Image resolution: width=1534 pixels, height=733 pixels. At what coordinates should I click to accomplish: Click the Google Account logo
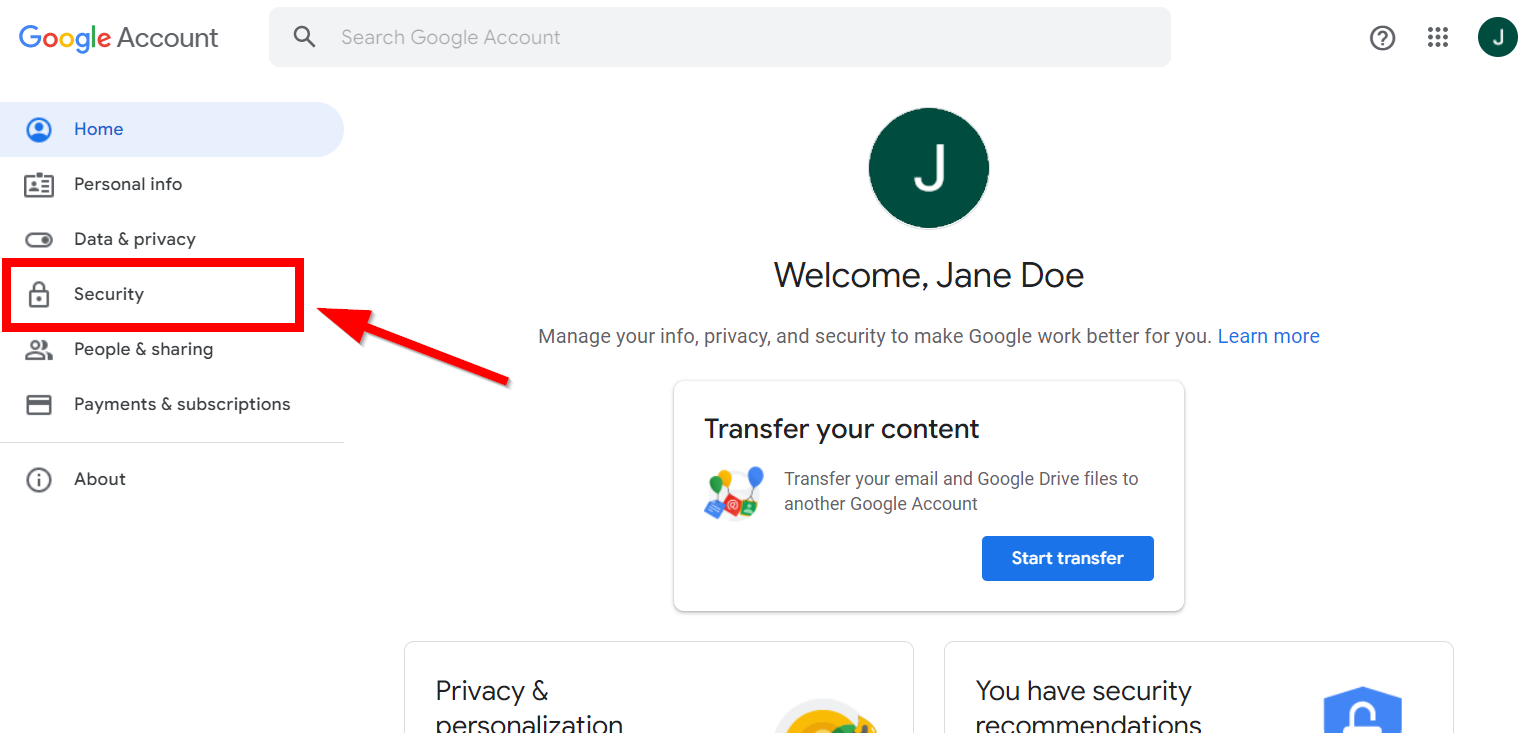coord(118,38)
